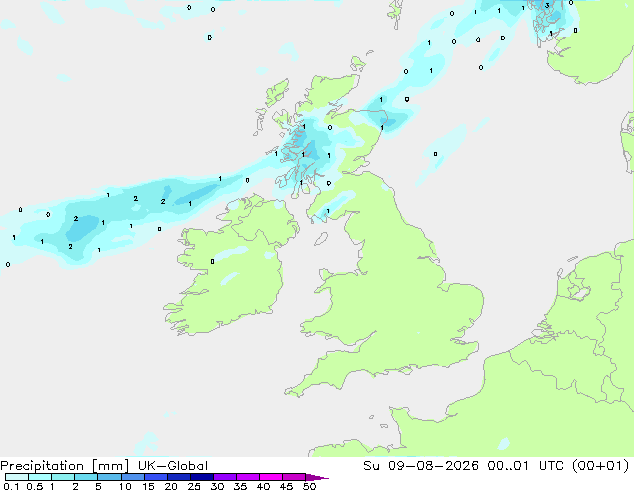Viewport: 634px width, 490px height.
Task: Select the 35–40 mm violet legend swatch
Action: (248, 477)
